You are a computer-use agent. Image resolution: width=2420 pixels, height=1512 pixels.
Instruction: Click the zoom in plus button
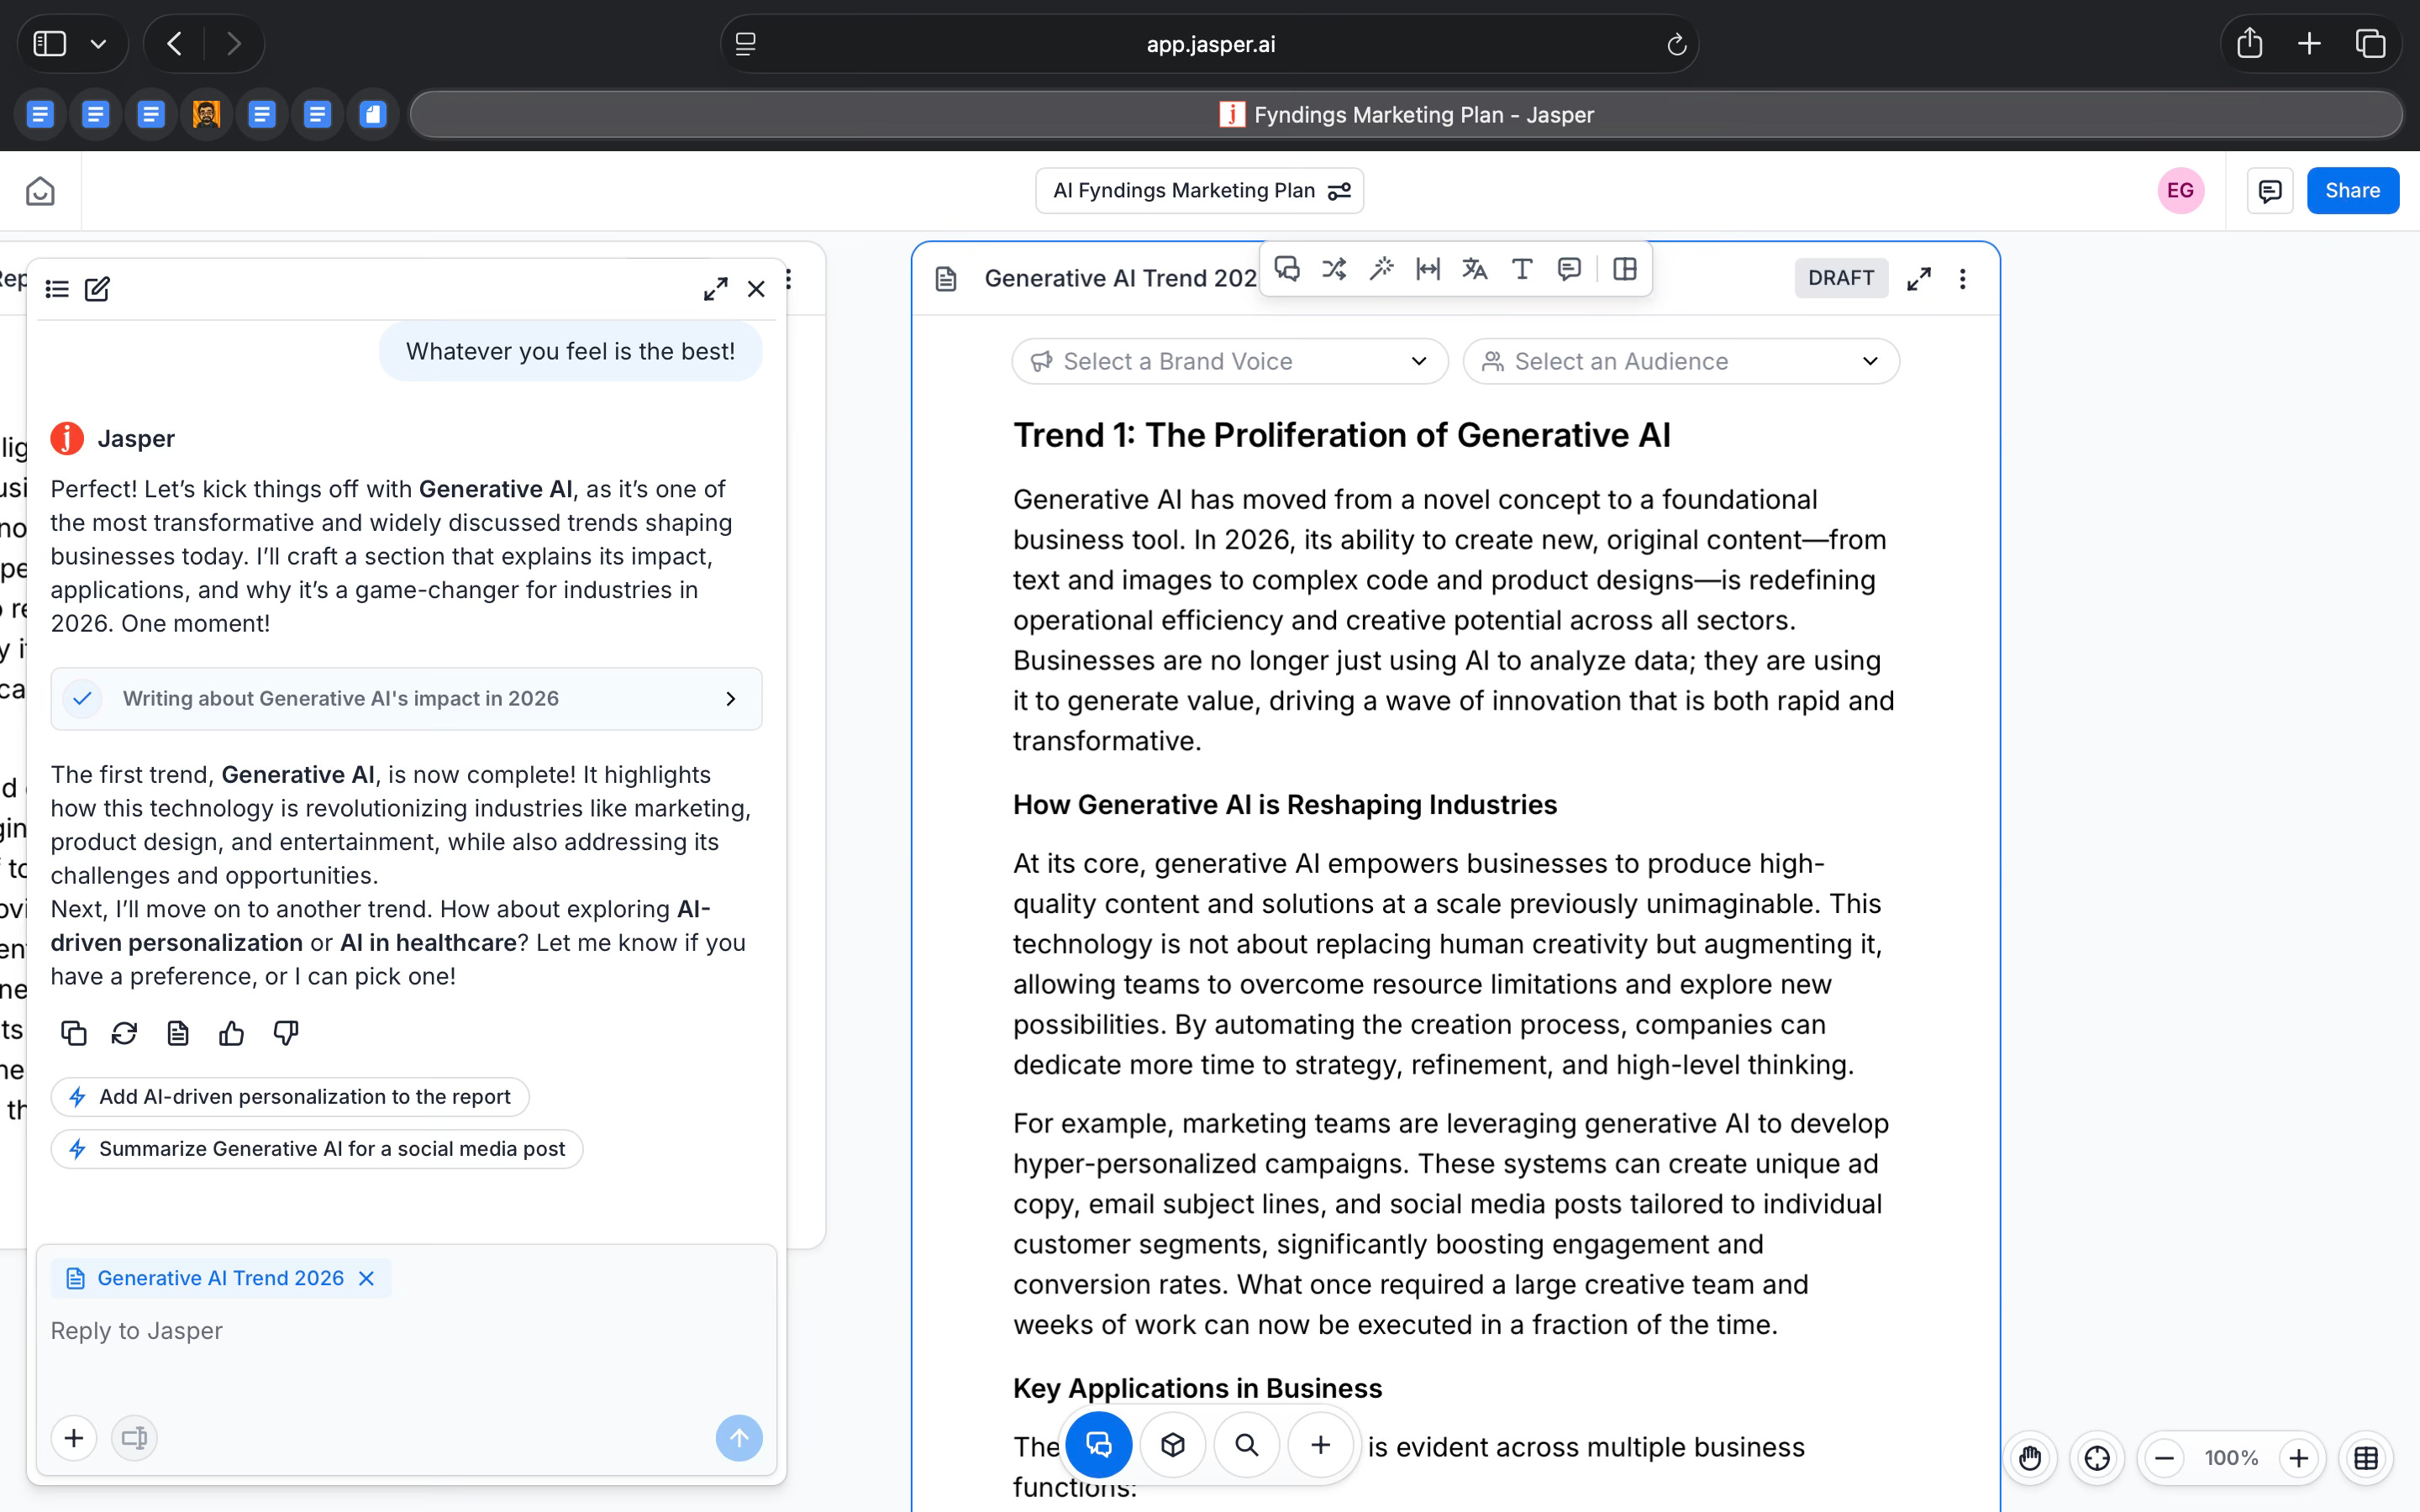point(2298,1458)
